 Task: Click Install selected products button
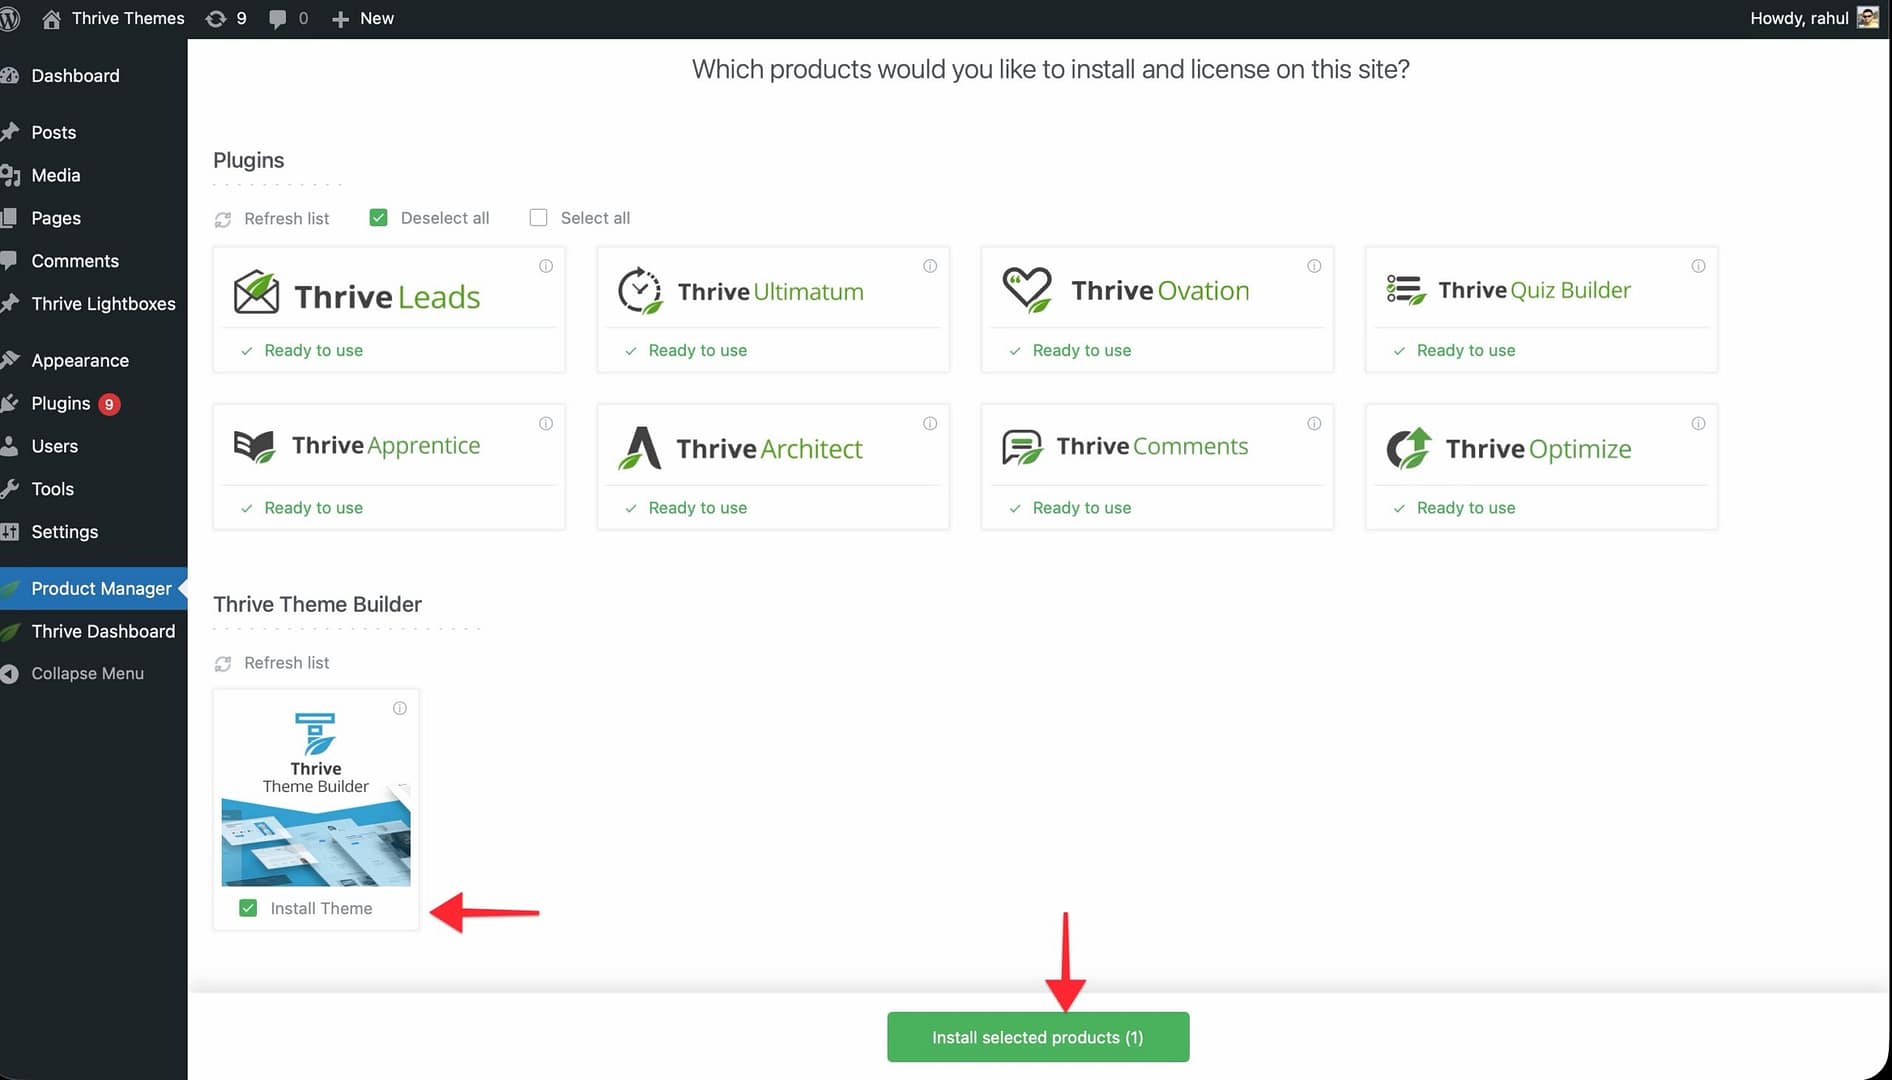click(1037, 1037)
